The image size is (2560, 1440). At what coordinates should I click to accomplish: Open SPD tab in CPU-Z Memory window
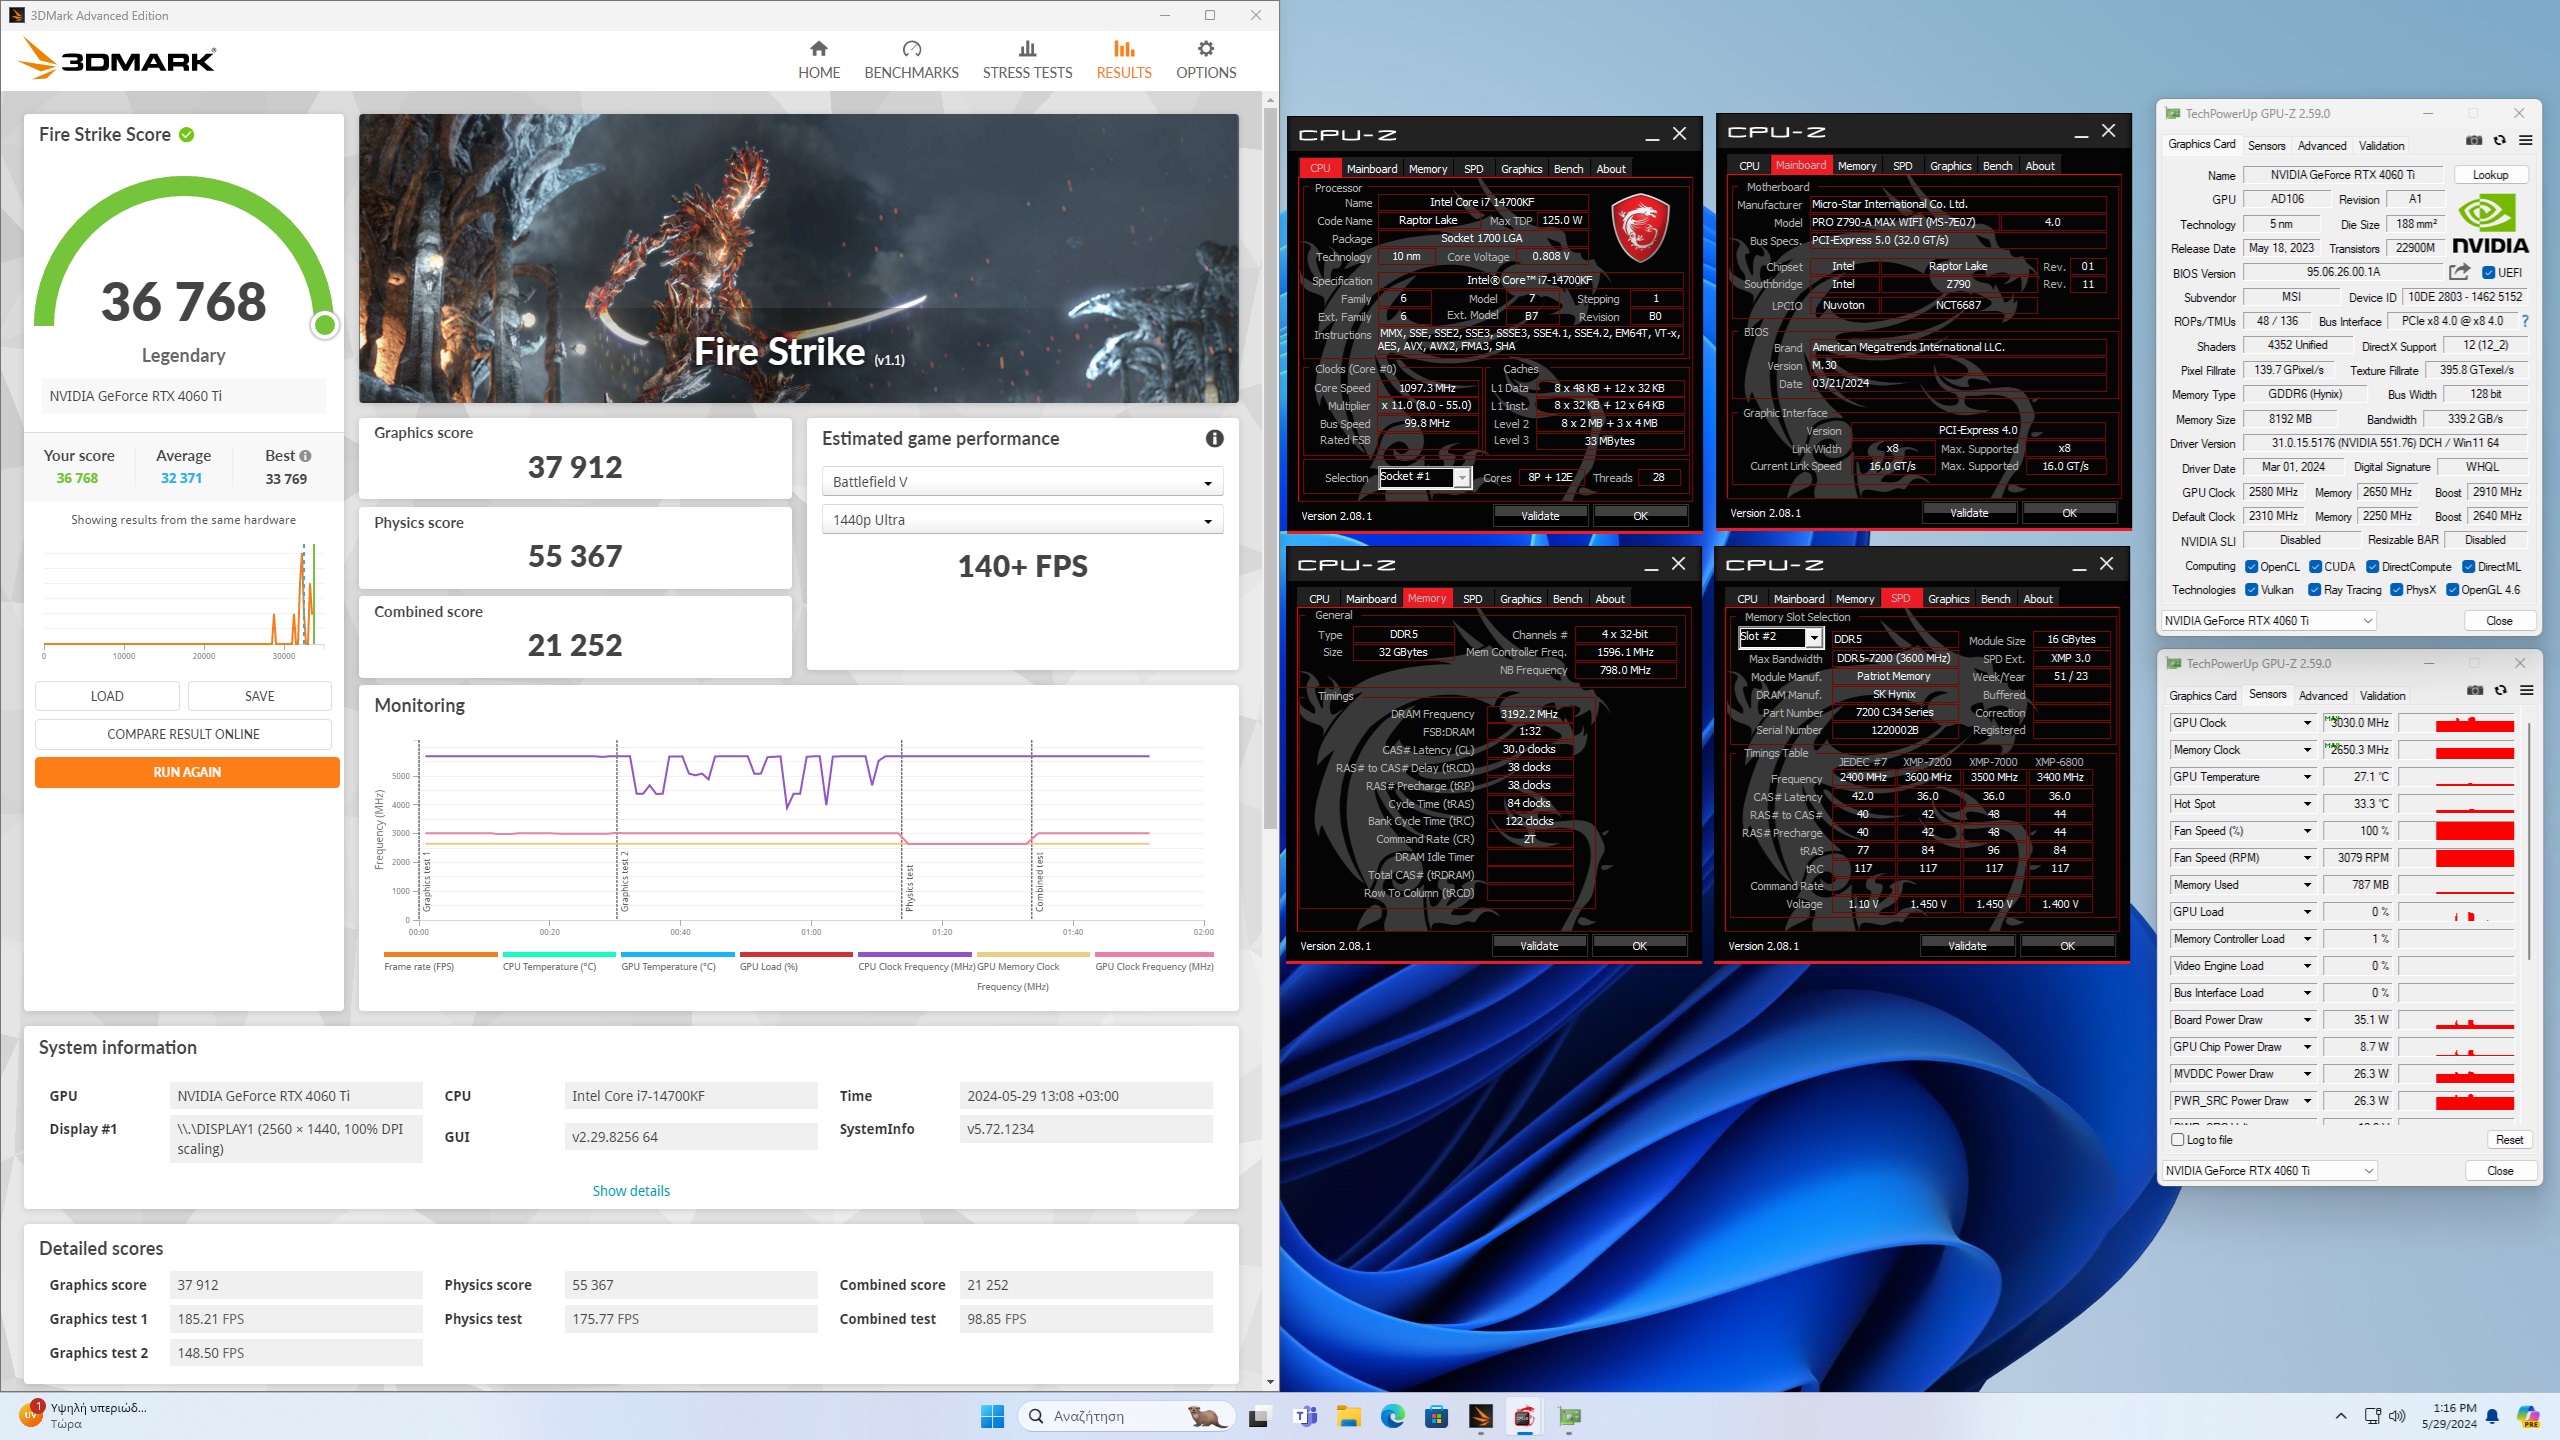1473,599
